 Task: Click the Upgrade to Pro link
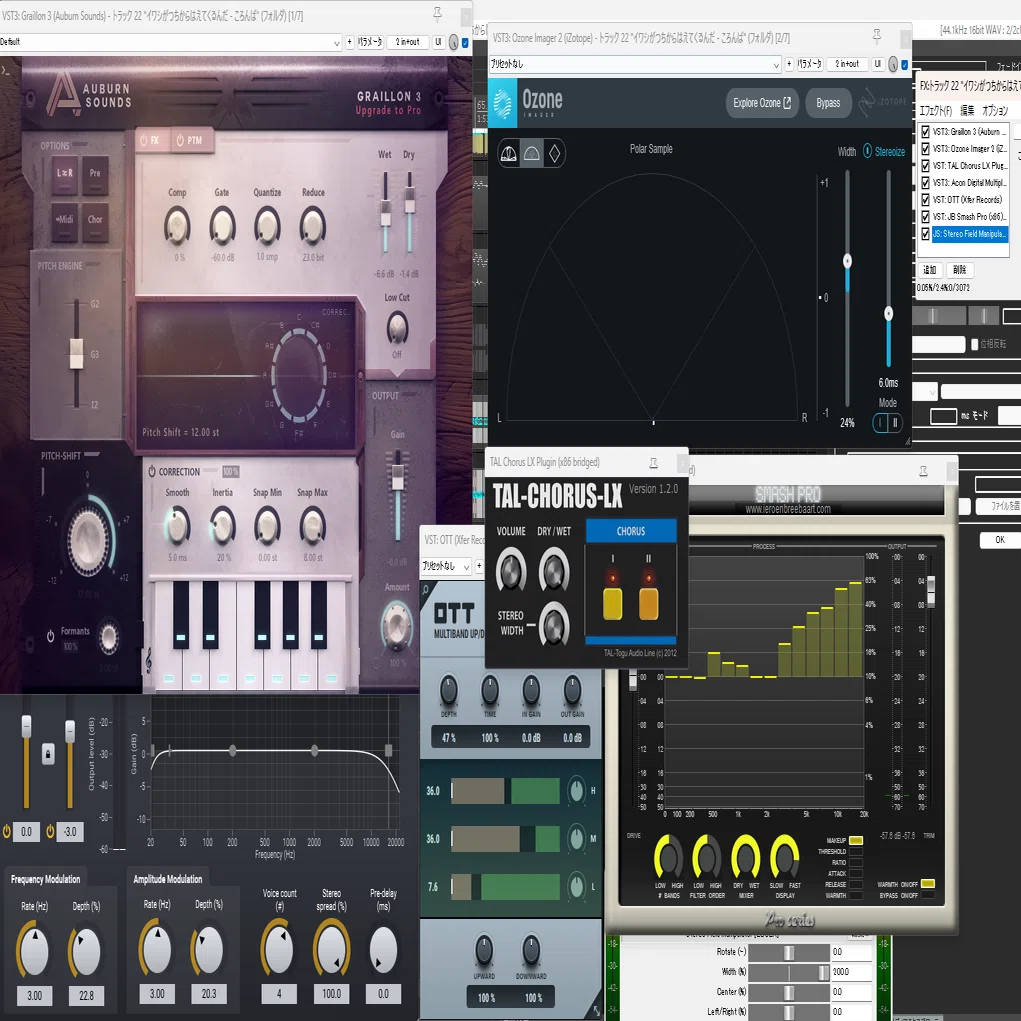pos(388,111)
